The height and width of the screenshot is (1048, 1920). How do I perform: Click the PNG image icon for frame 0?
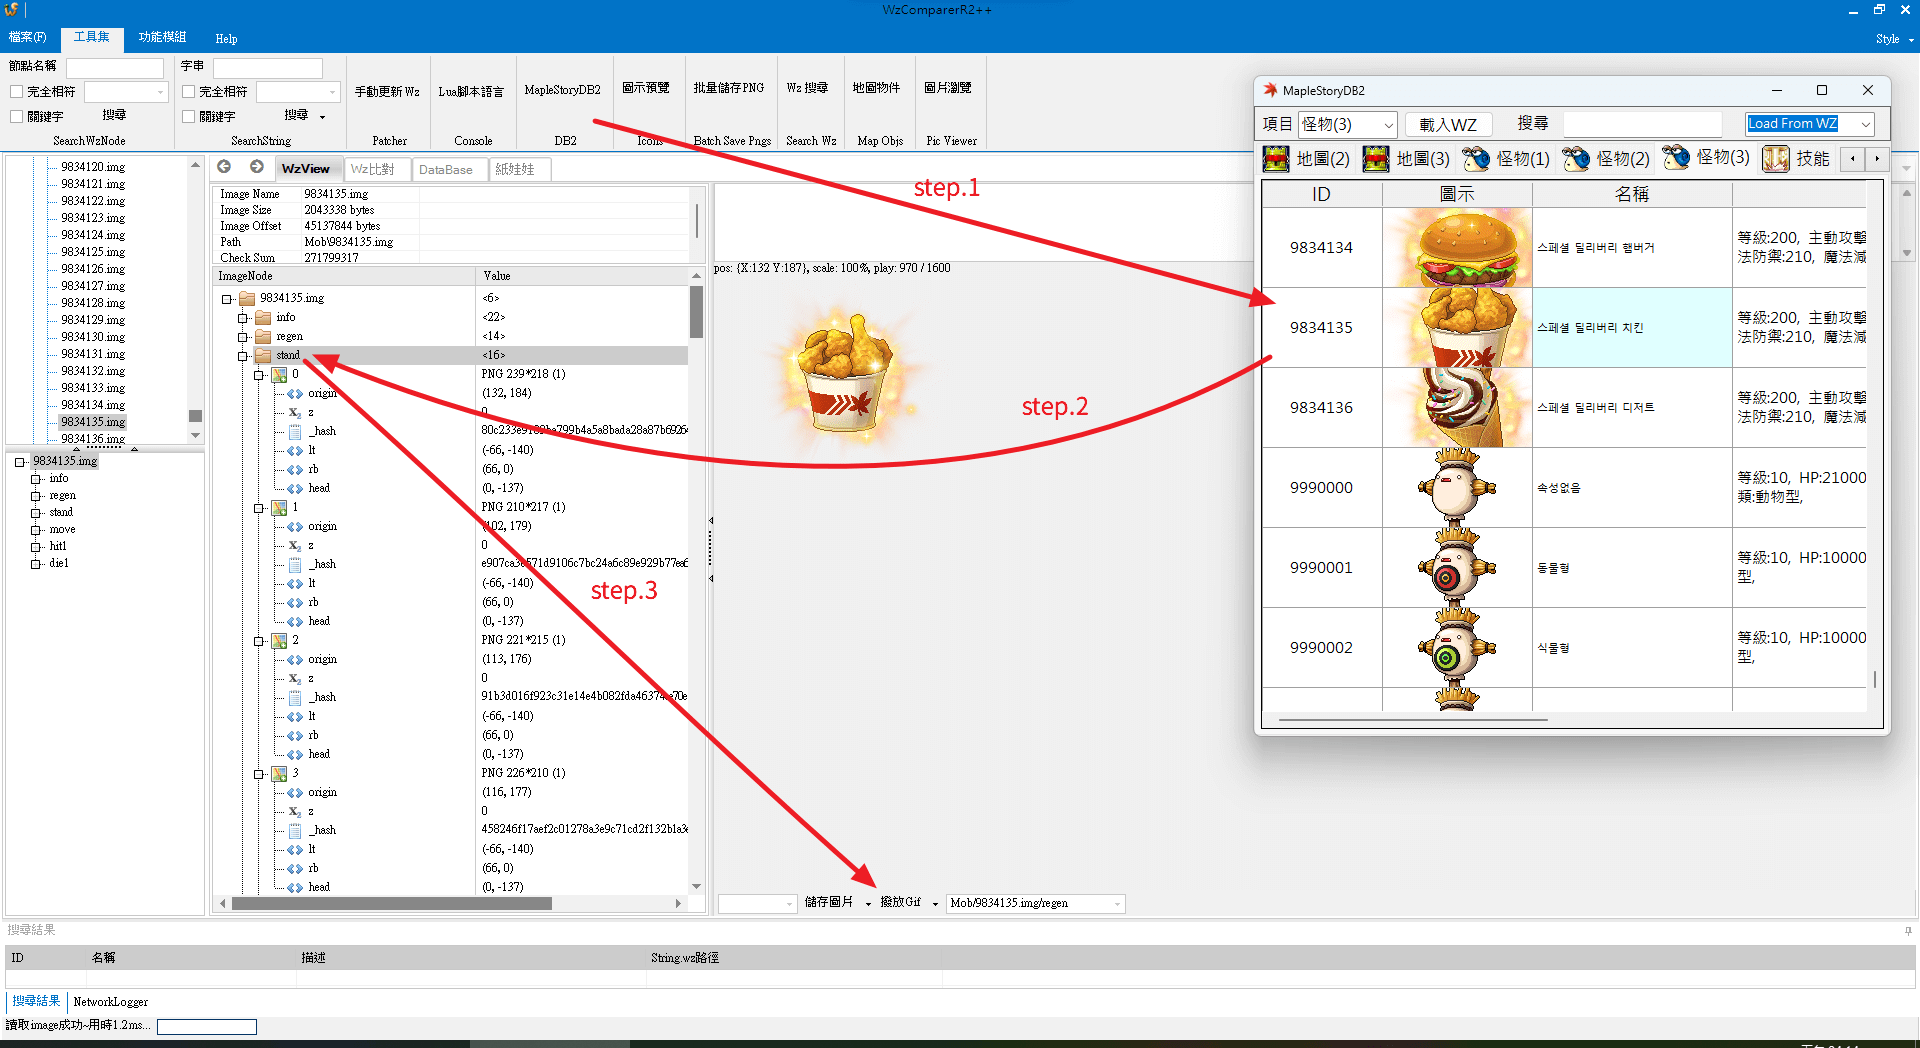(280, 375)
